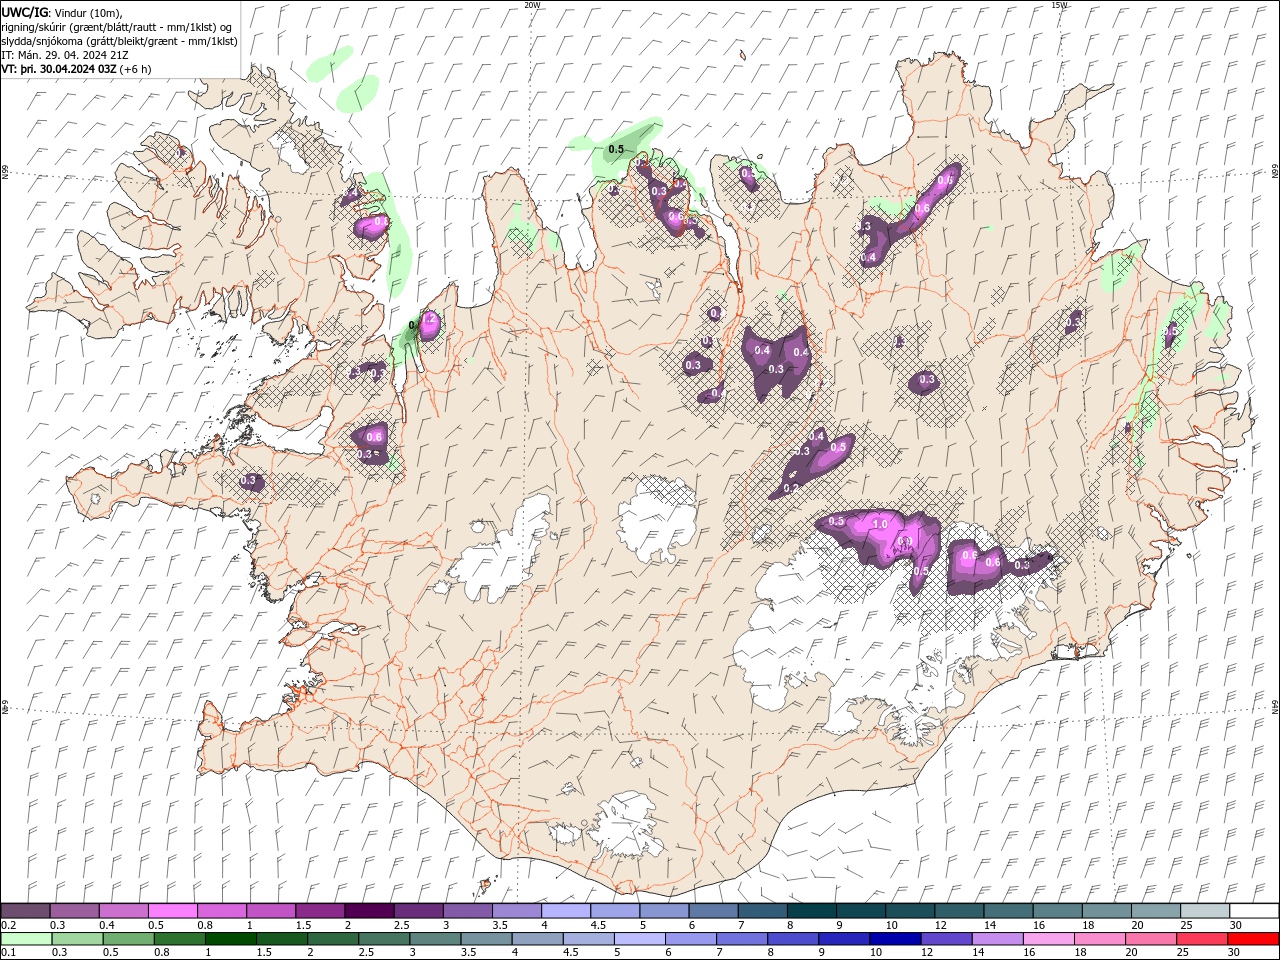
Task: Click the 0.5–0.8 medium green swatch in lower legend row
Action: click(129, 939)
